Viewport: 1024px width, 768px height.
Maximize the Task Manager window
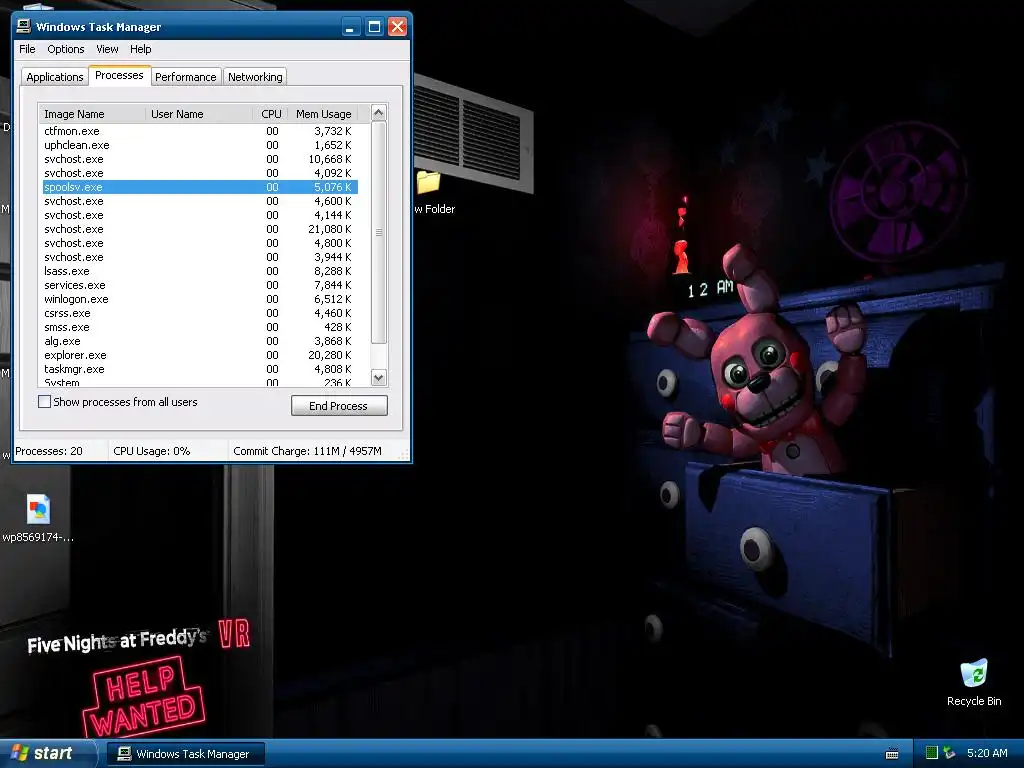[x=374, y=27]
